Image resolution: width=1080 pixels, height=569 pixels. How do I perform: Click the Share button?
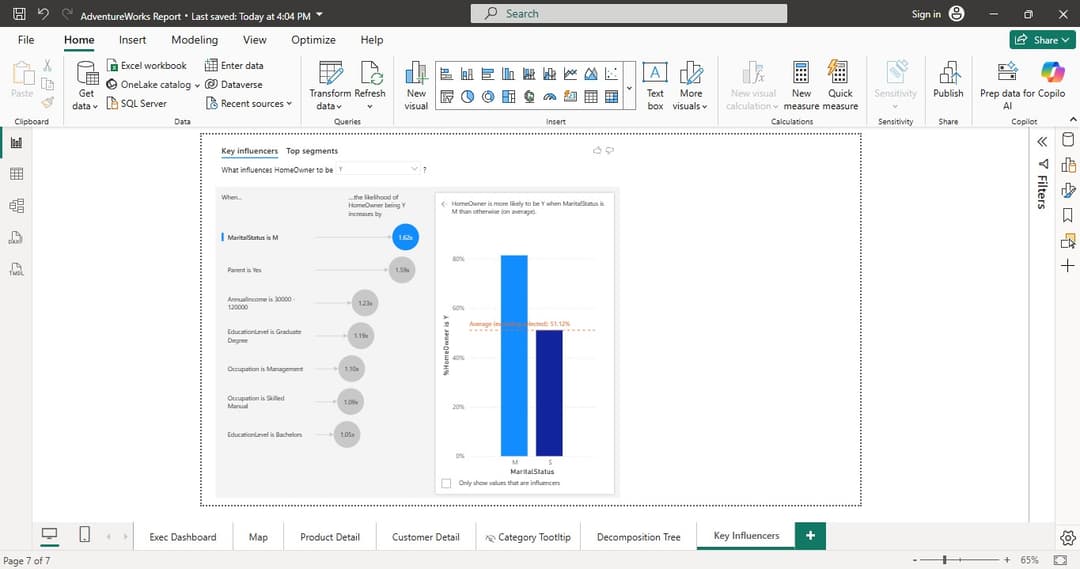point(1041,40)
